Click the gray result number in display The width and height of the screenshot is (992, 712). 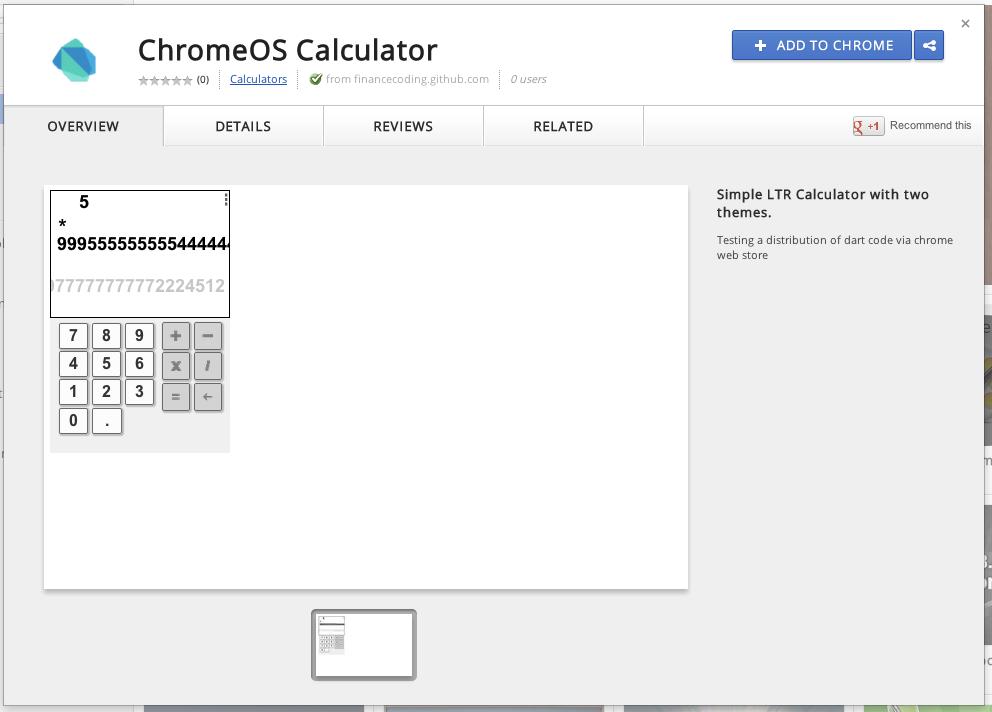(138, 286)
